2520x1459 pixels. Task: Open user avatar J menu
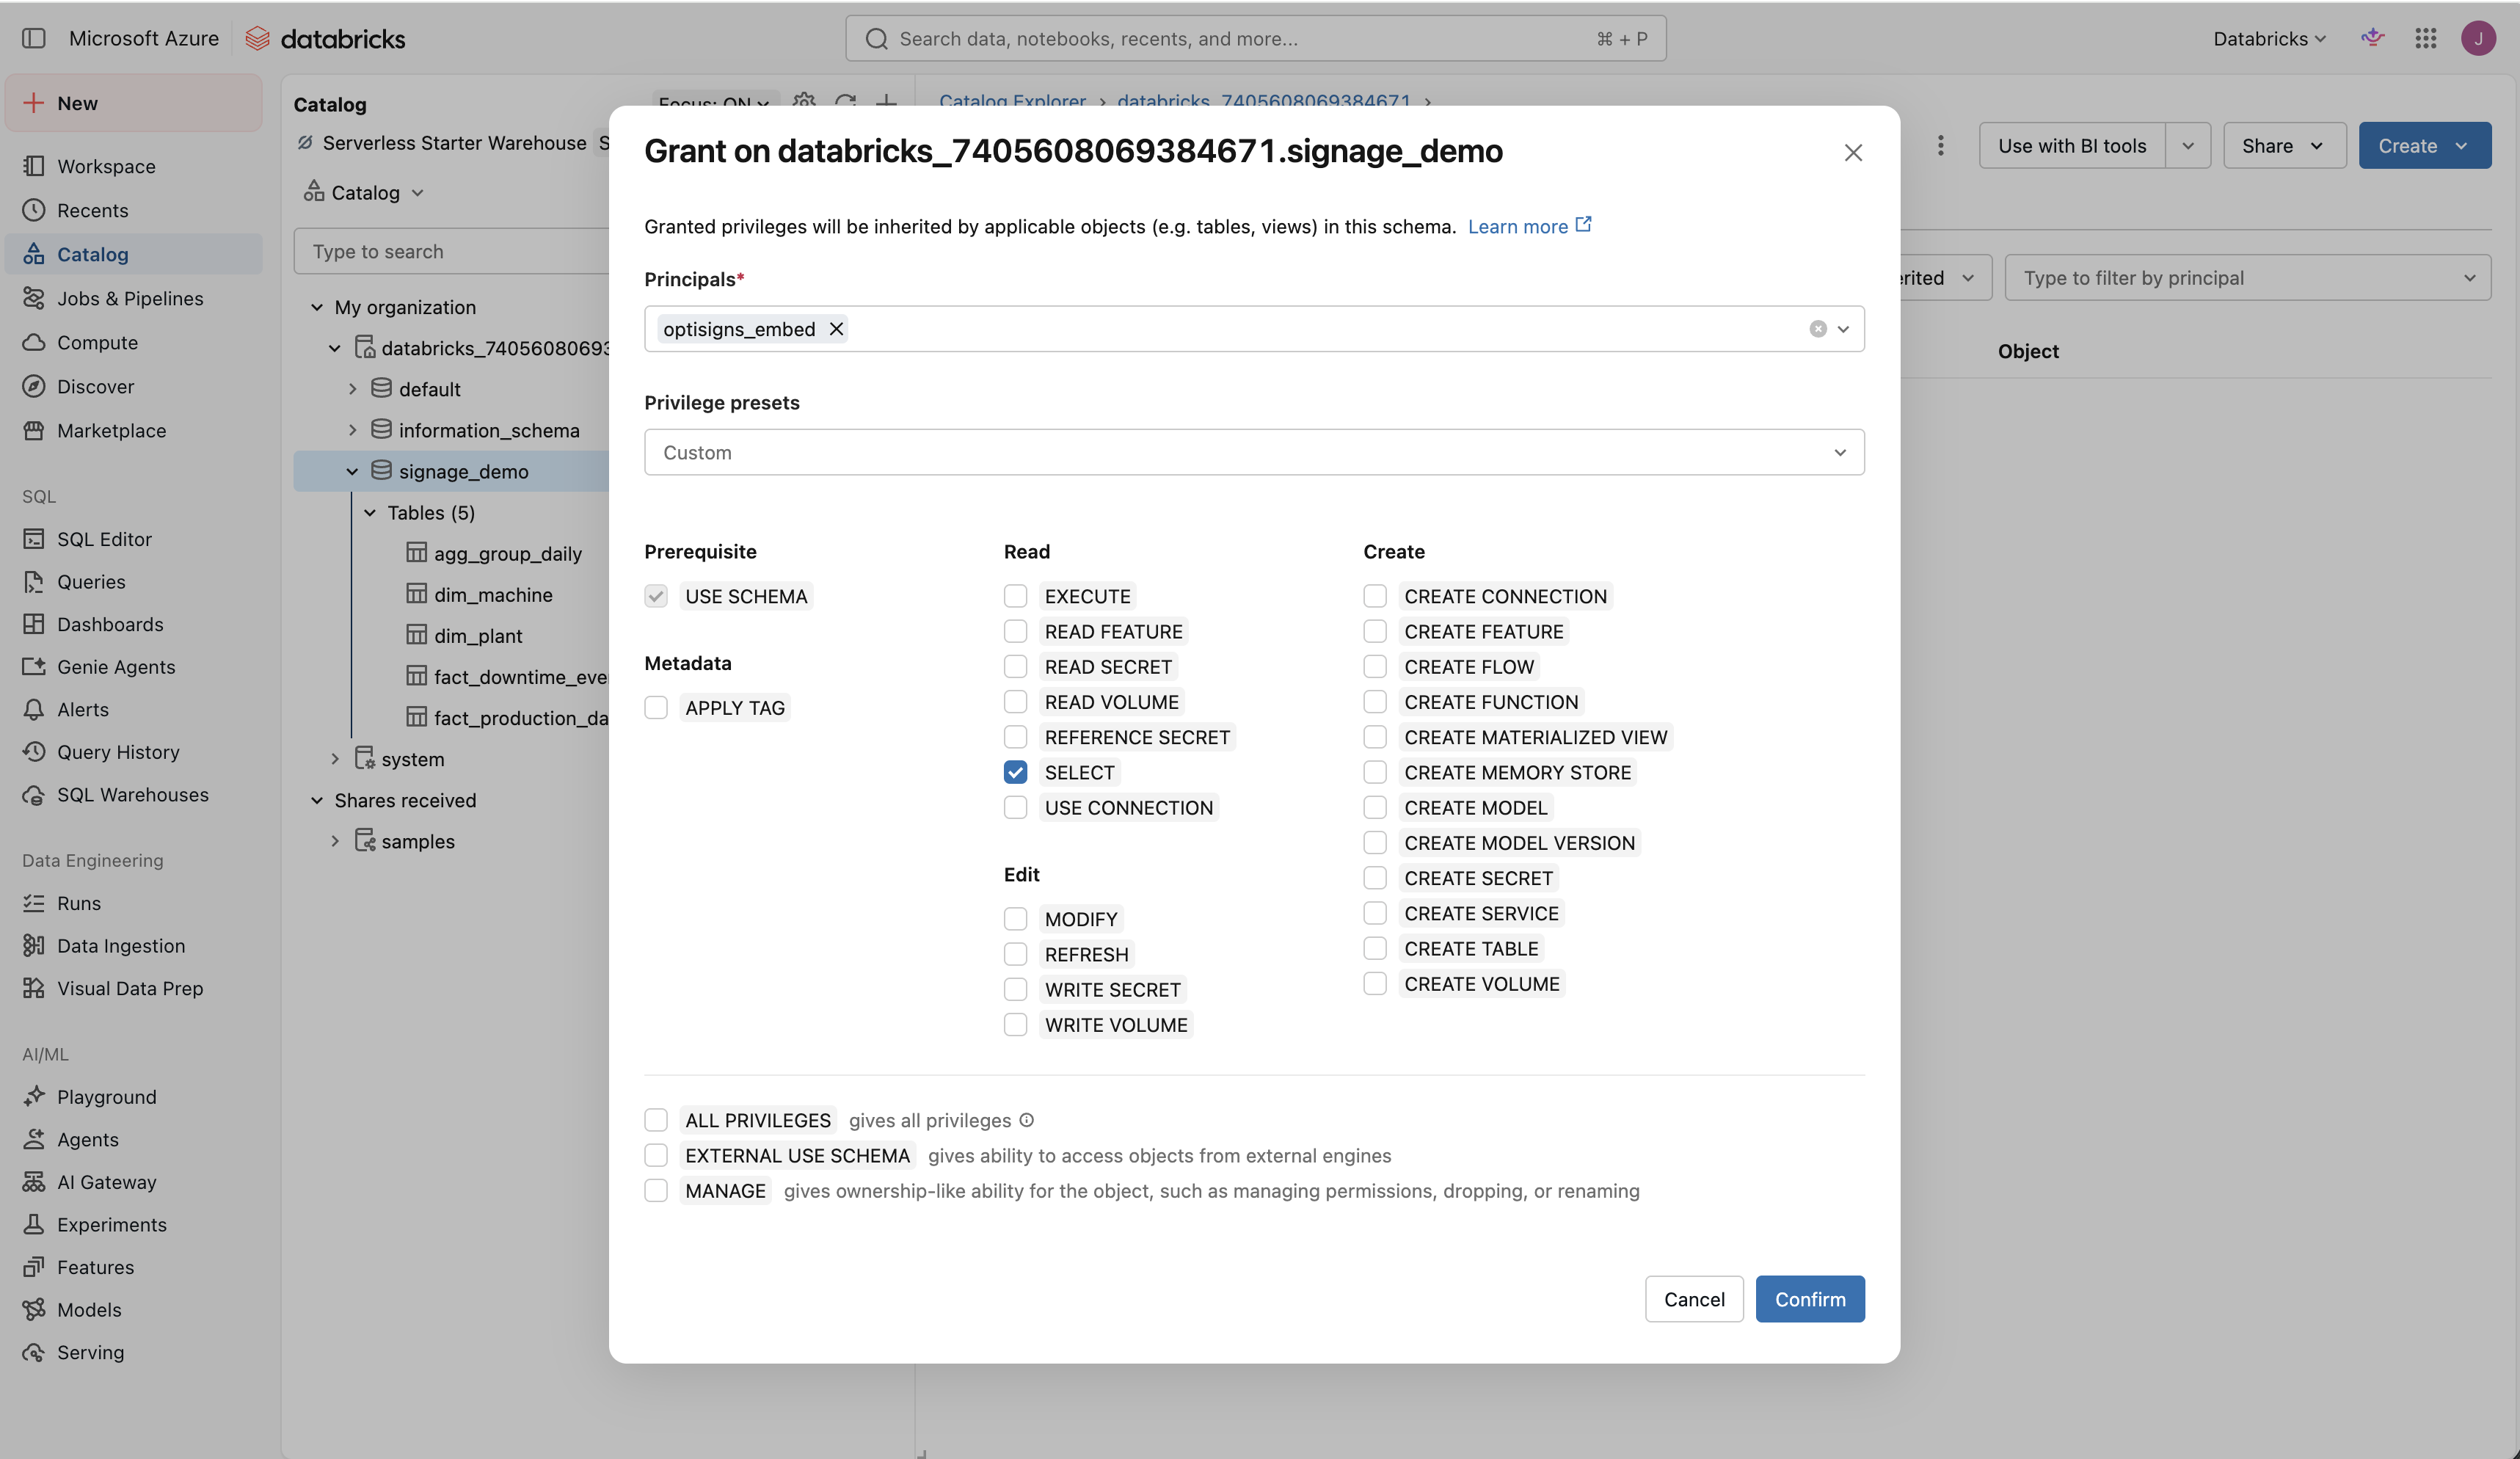tap(2478, 38)
